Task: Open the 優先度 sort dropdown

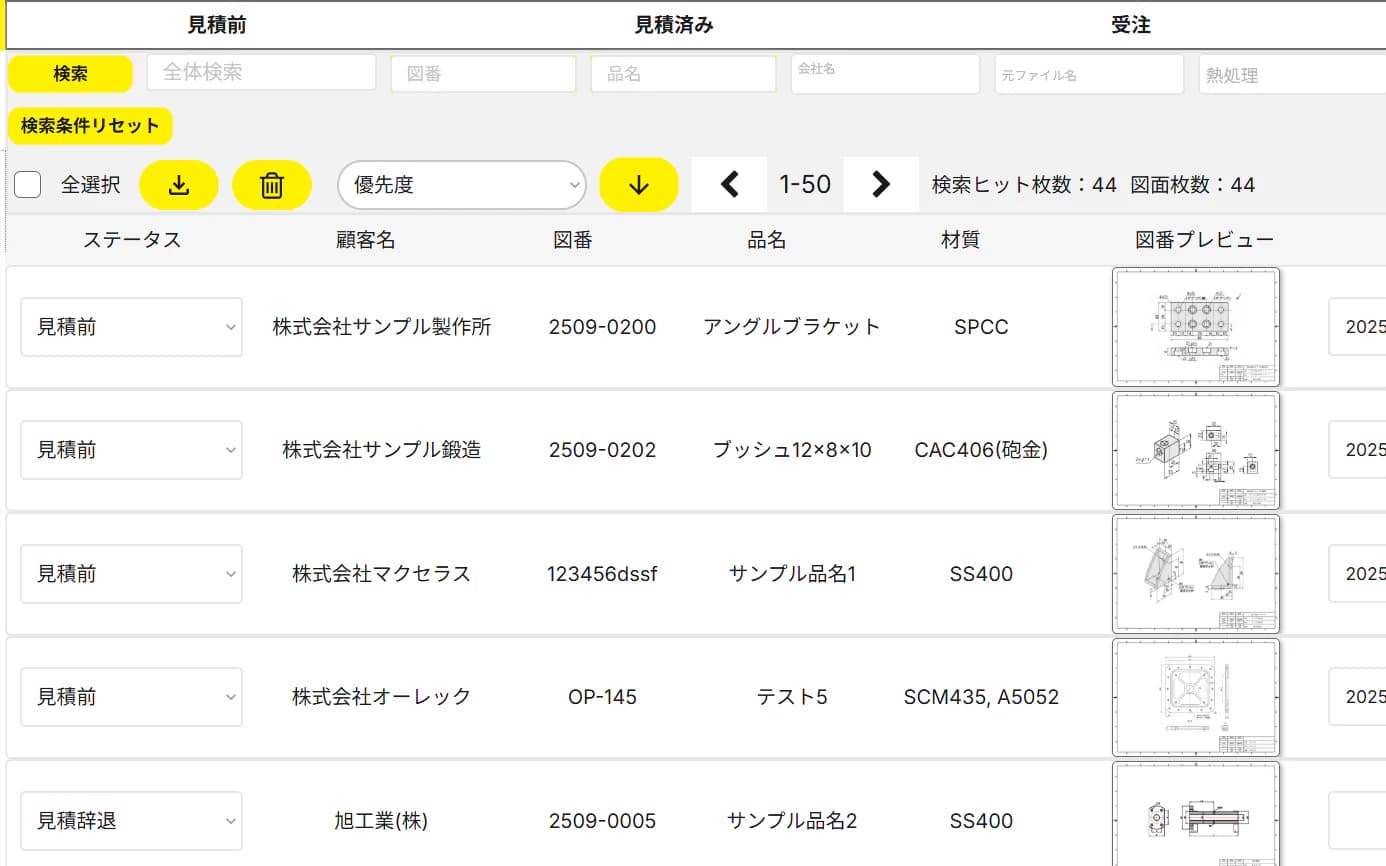Action: click(462, 185)
